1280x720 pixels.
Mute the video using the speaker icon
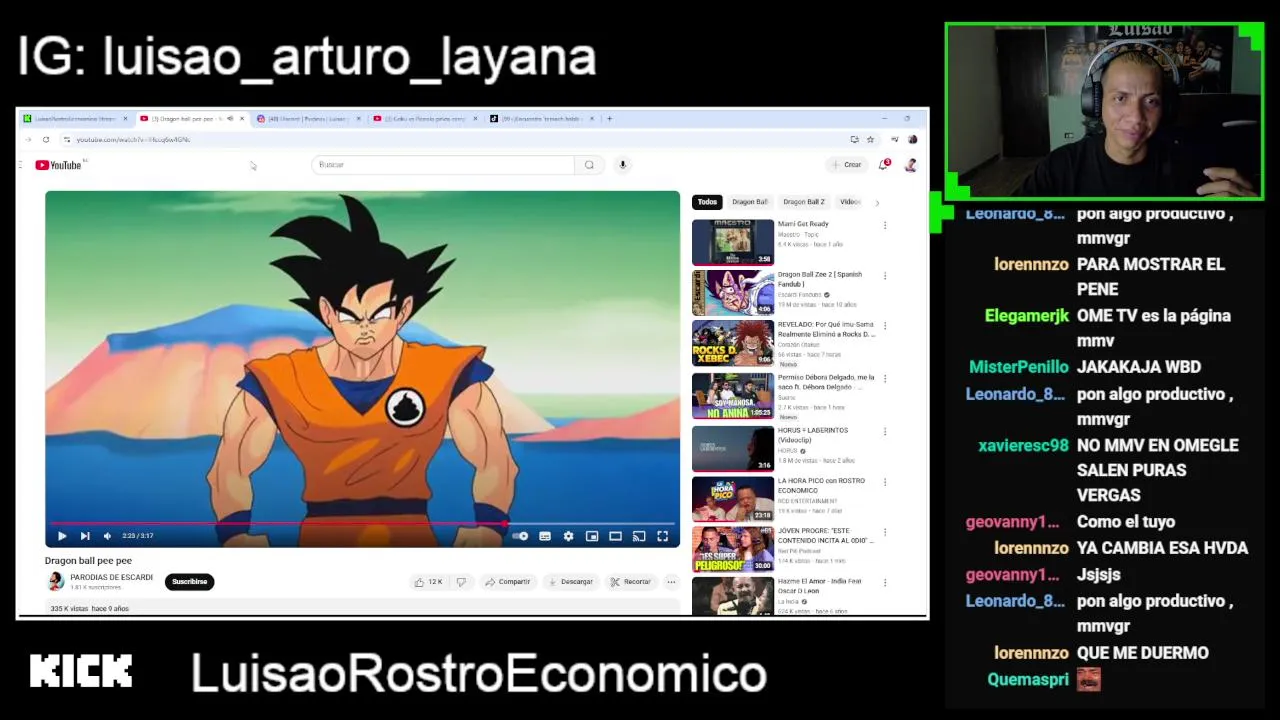pos(108,536)
